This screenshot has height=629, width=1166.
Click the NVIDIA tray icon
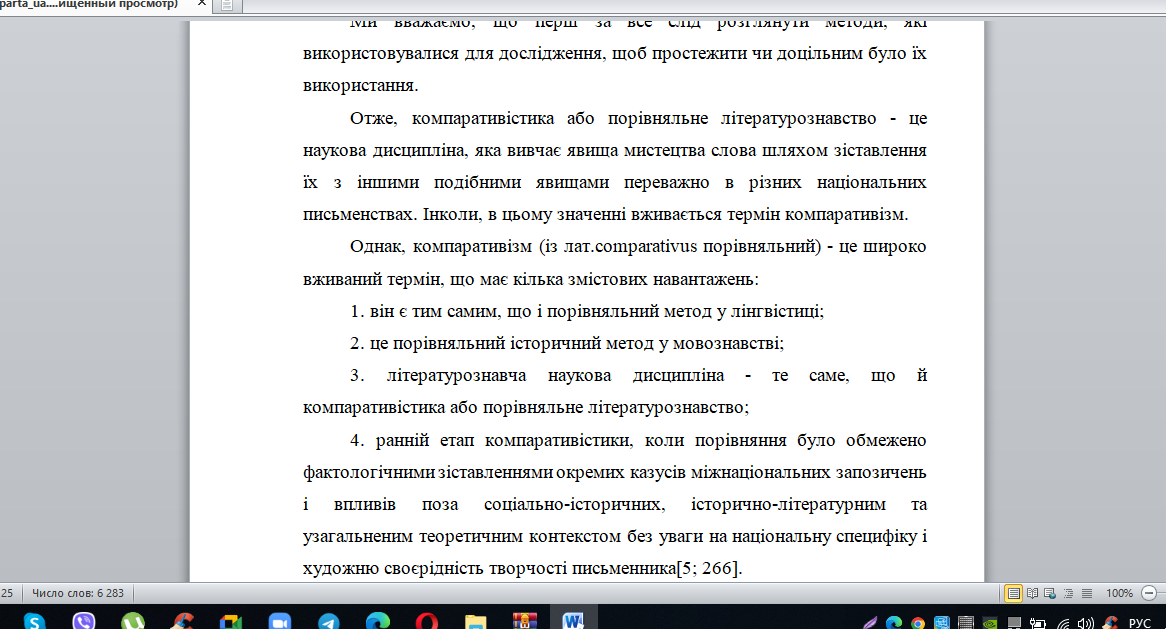tap(990, 623)
